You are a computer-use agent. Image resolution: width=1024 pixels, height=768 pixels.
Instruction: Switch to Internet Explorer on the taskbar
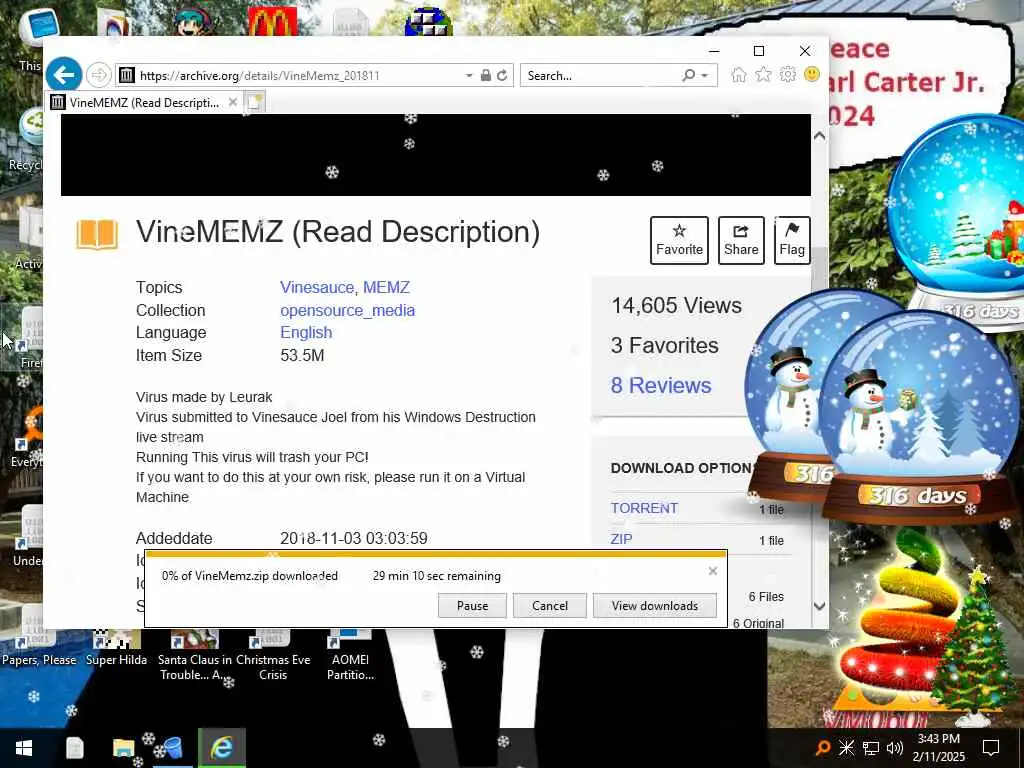(221, 748)
